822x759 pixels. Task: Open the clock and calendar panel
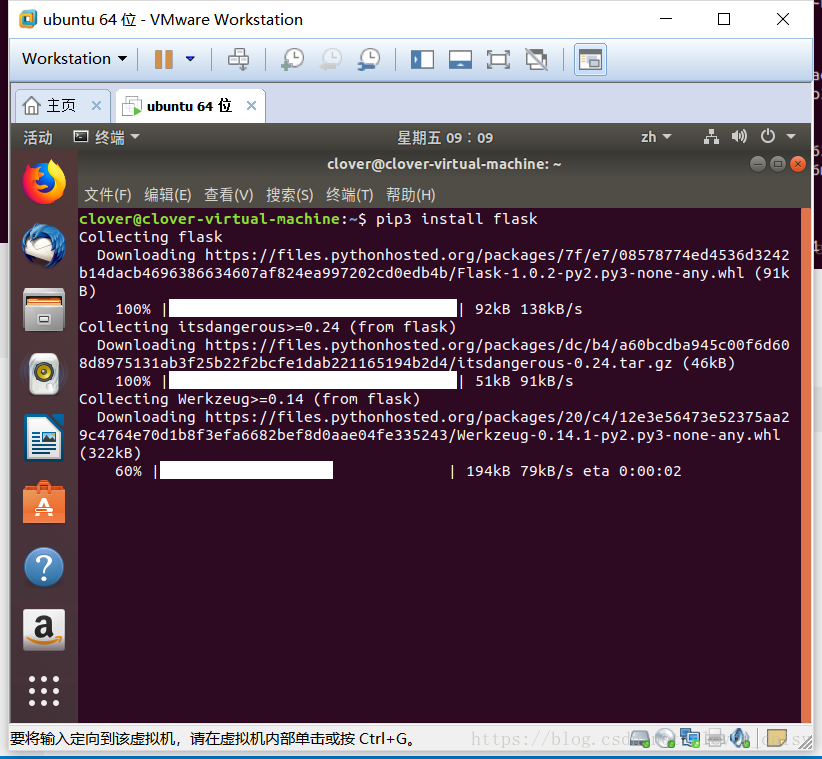(445, 138)
